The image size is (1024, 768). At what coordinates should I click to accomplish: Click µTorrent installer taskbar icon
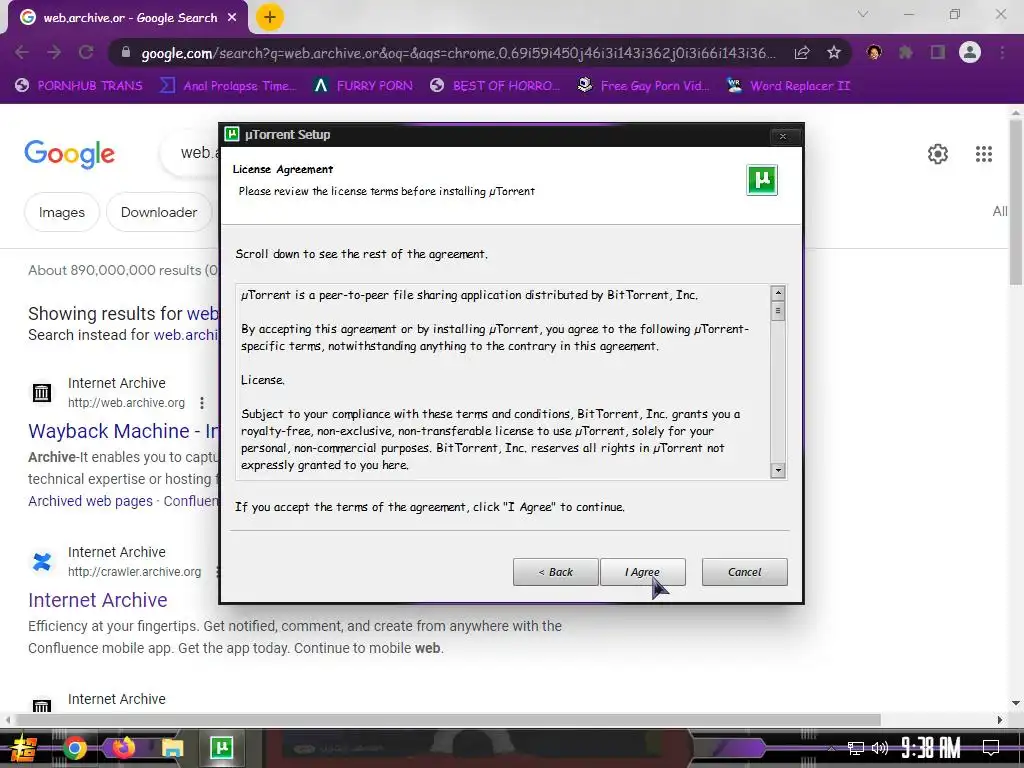point(221,748)
